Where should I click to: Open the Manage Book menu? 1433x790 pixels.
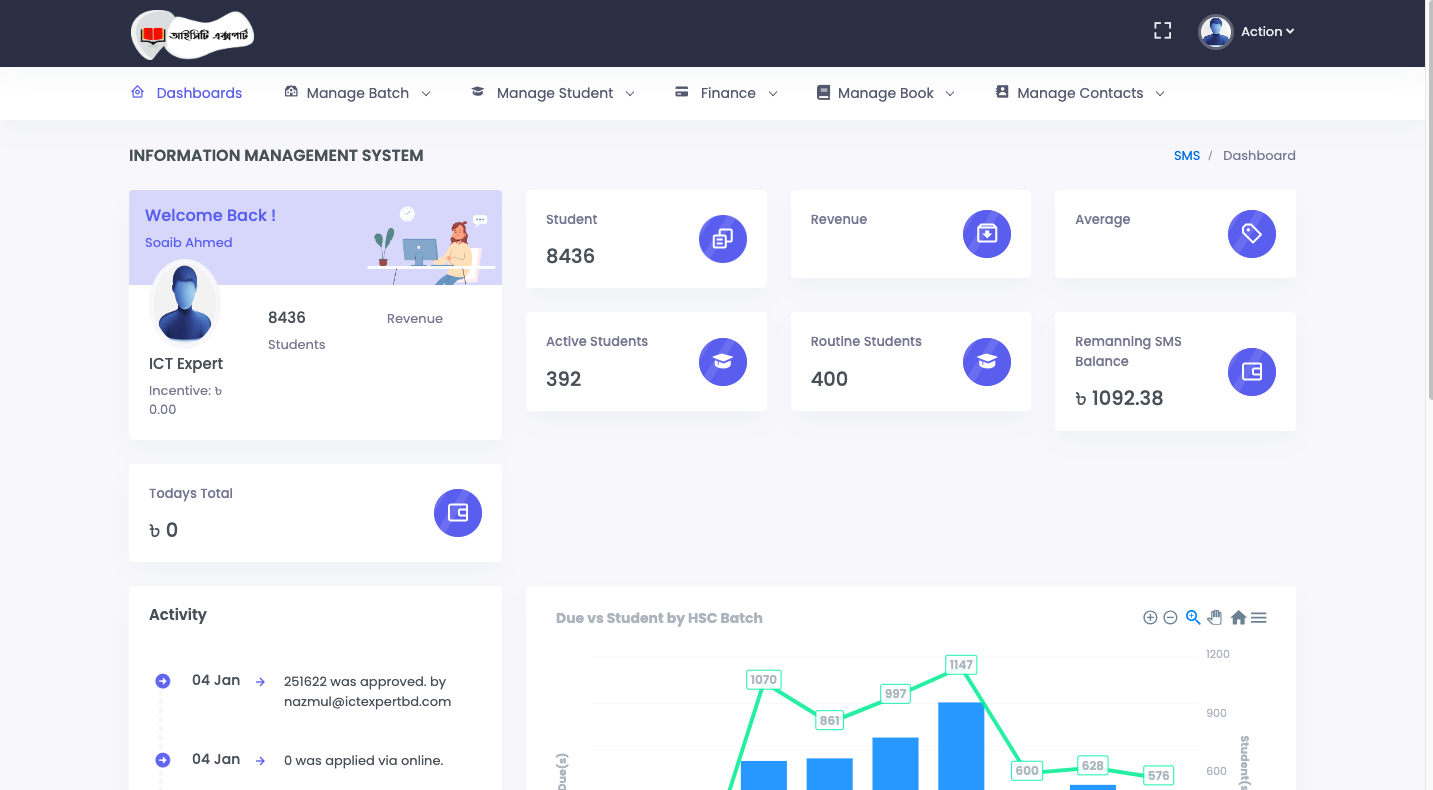tap(886, 93)
